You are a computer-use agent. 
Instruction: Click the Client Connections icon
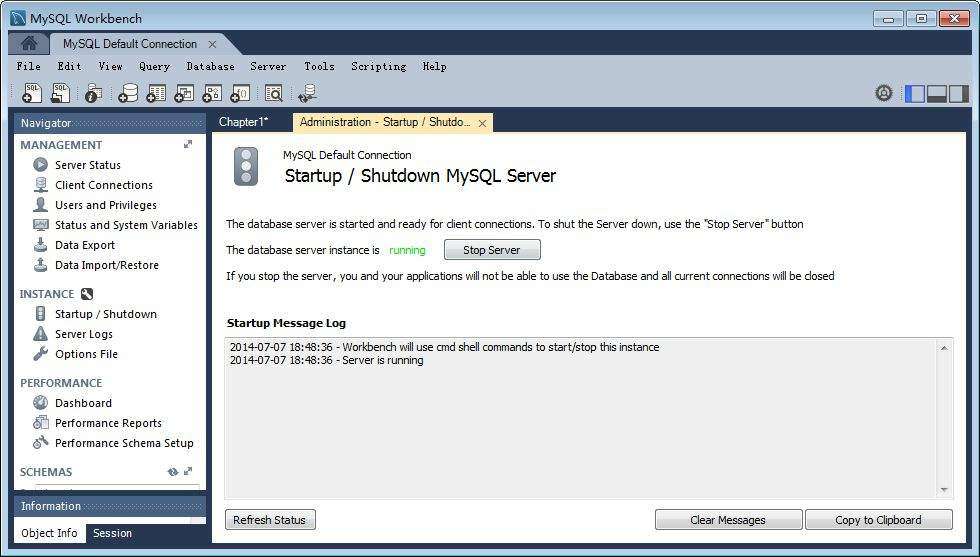click(41, 185)
